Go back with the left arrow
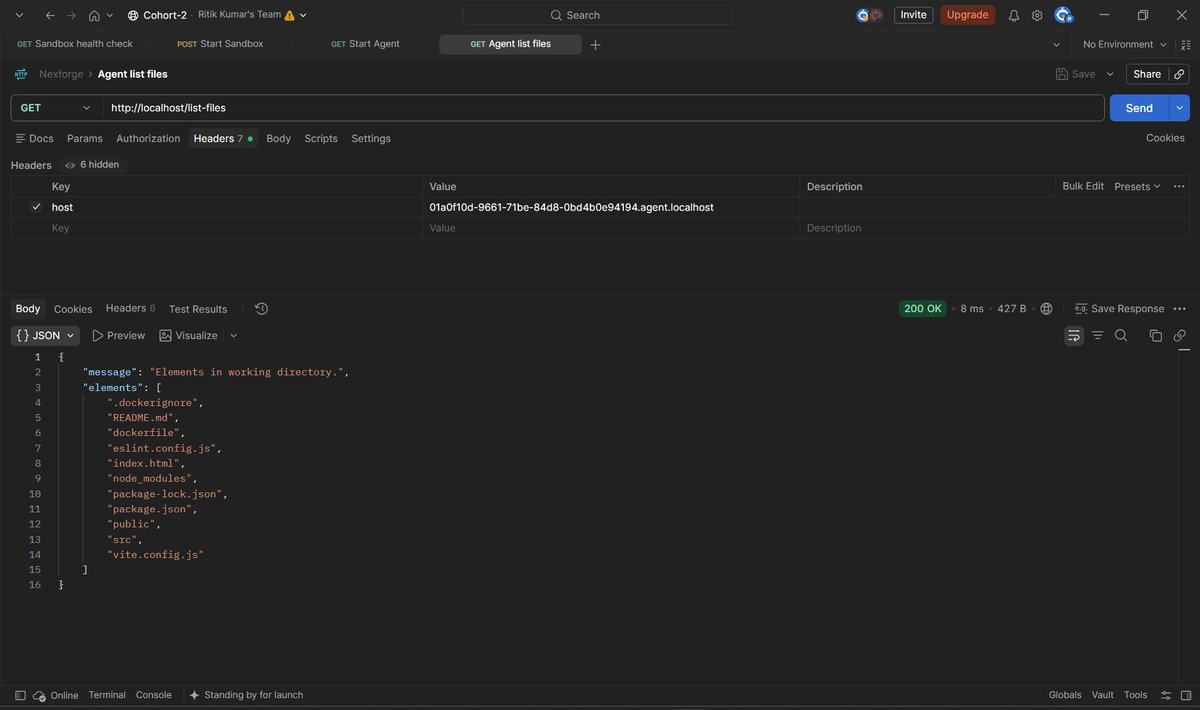 (50, 15)
